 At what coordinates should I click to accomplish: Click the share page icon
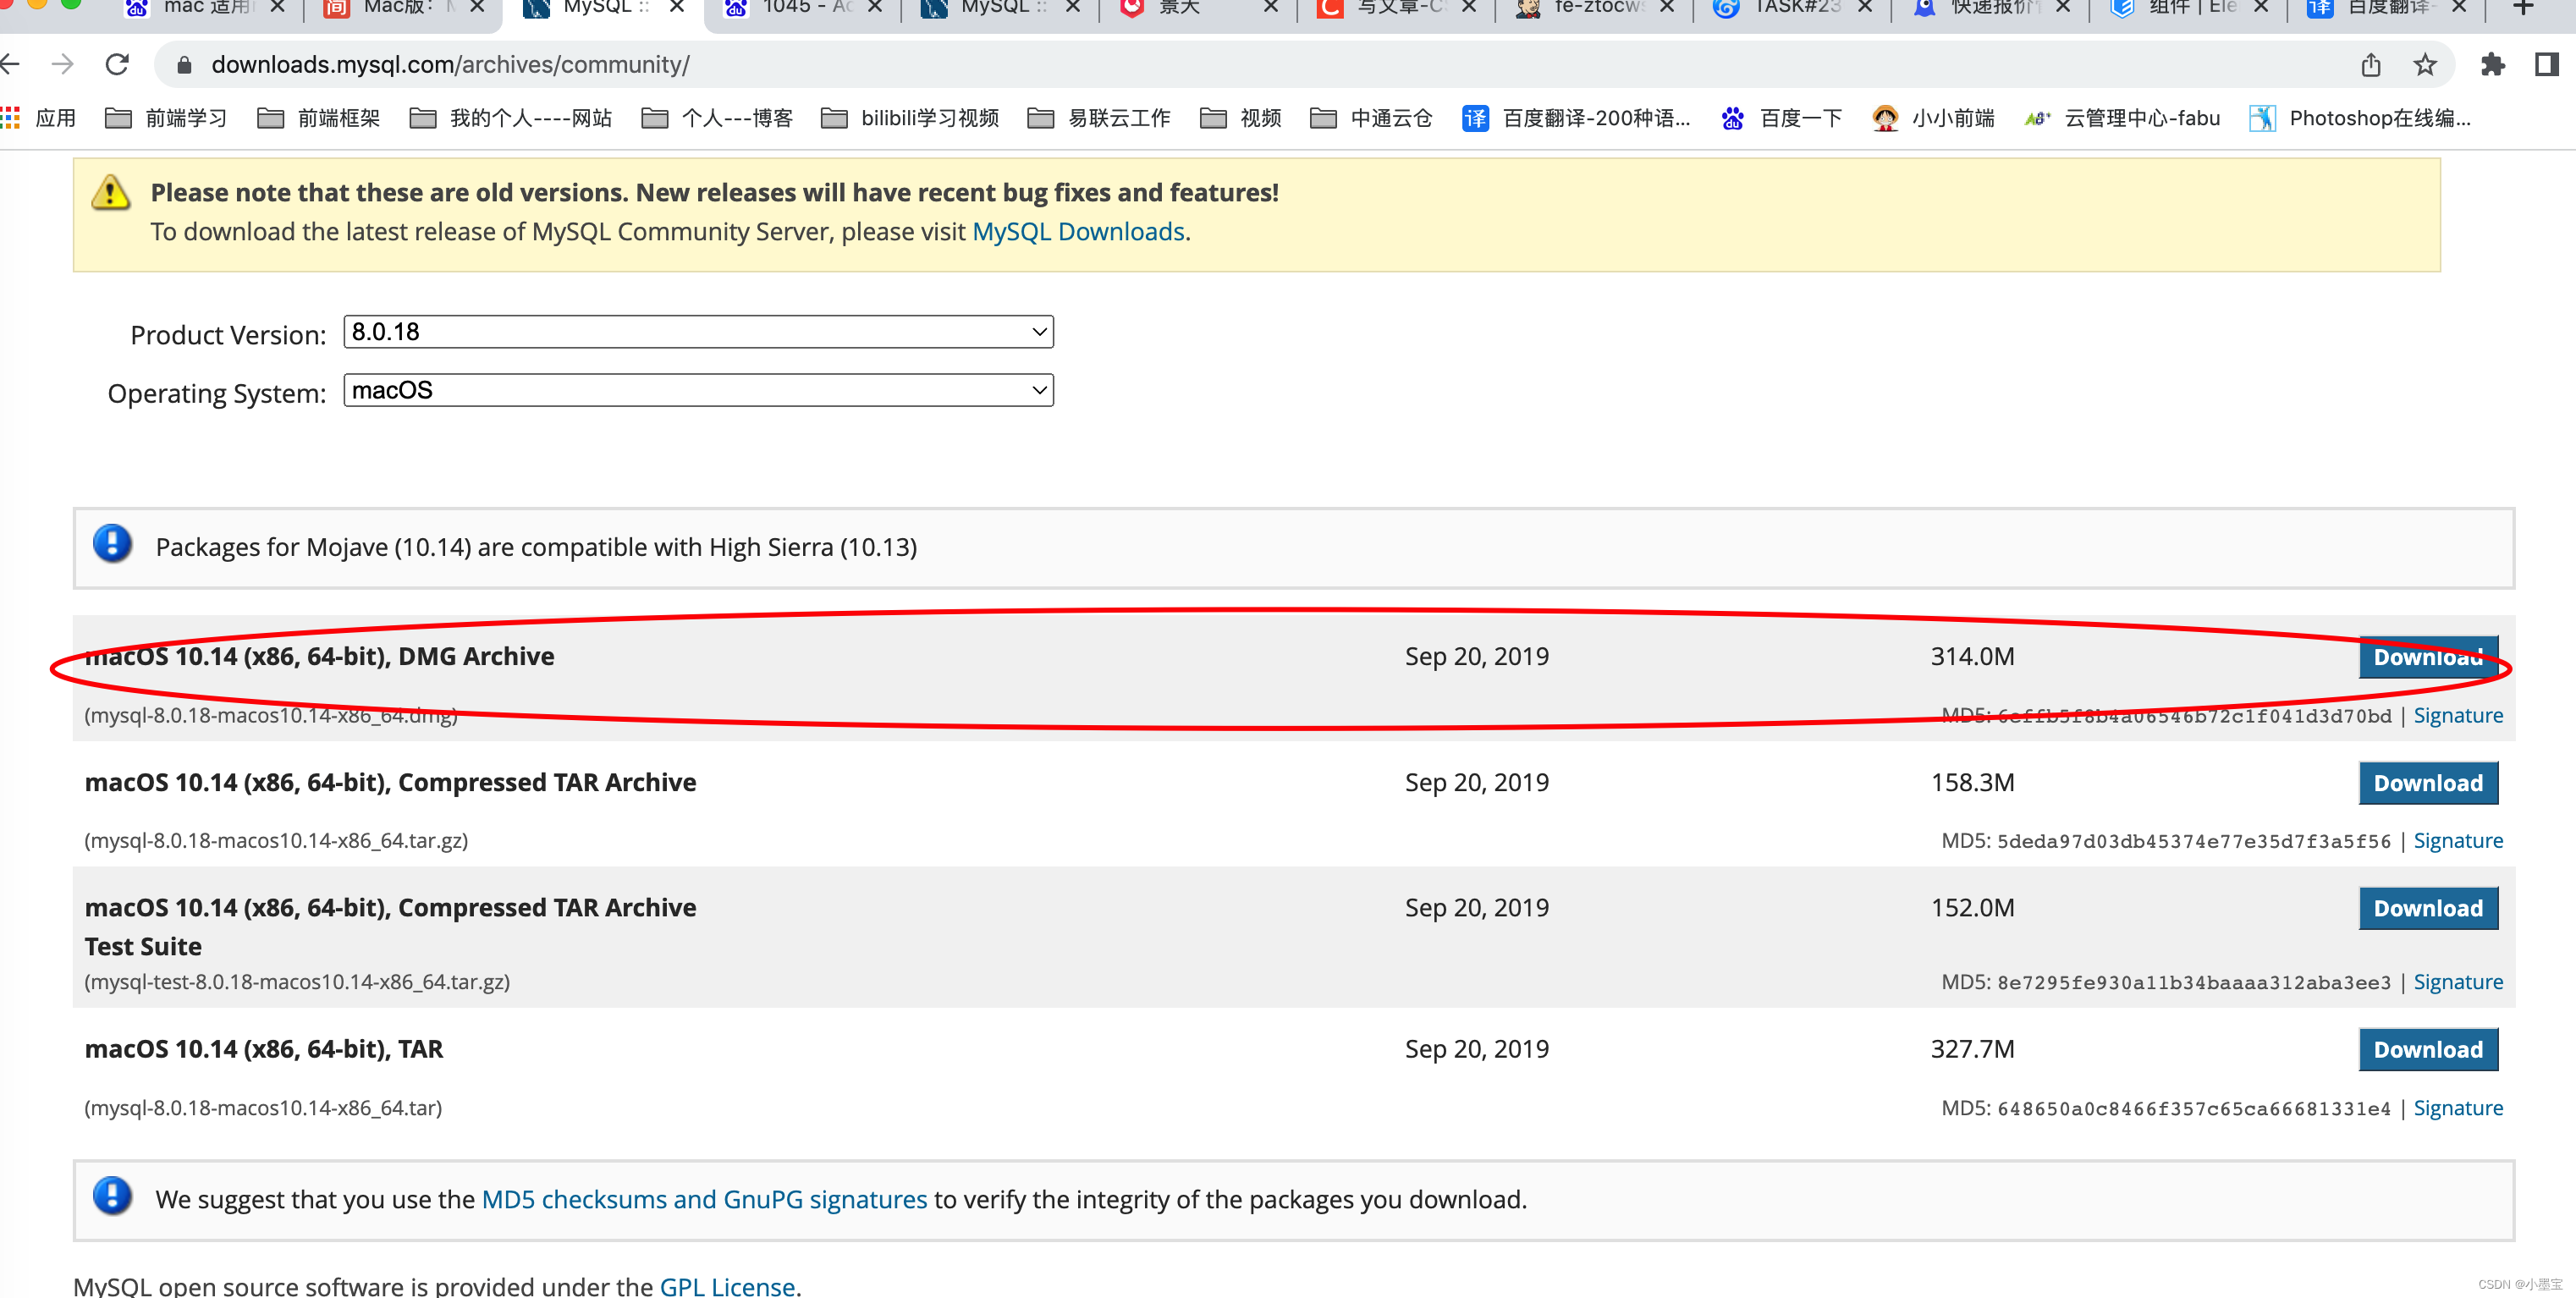(x=2371, y=65)
